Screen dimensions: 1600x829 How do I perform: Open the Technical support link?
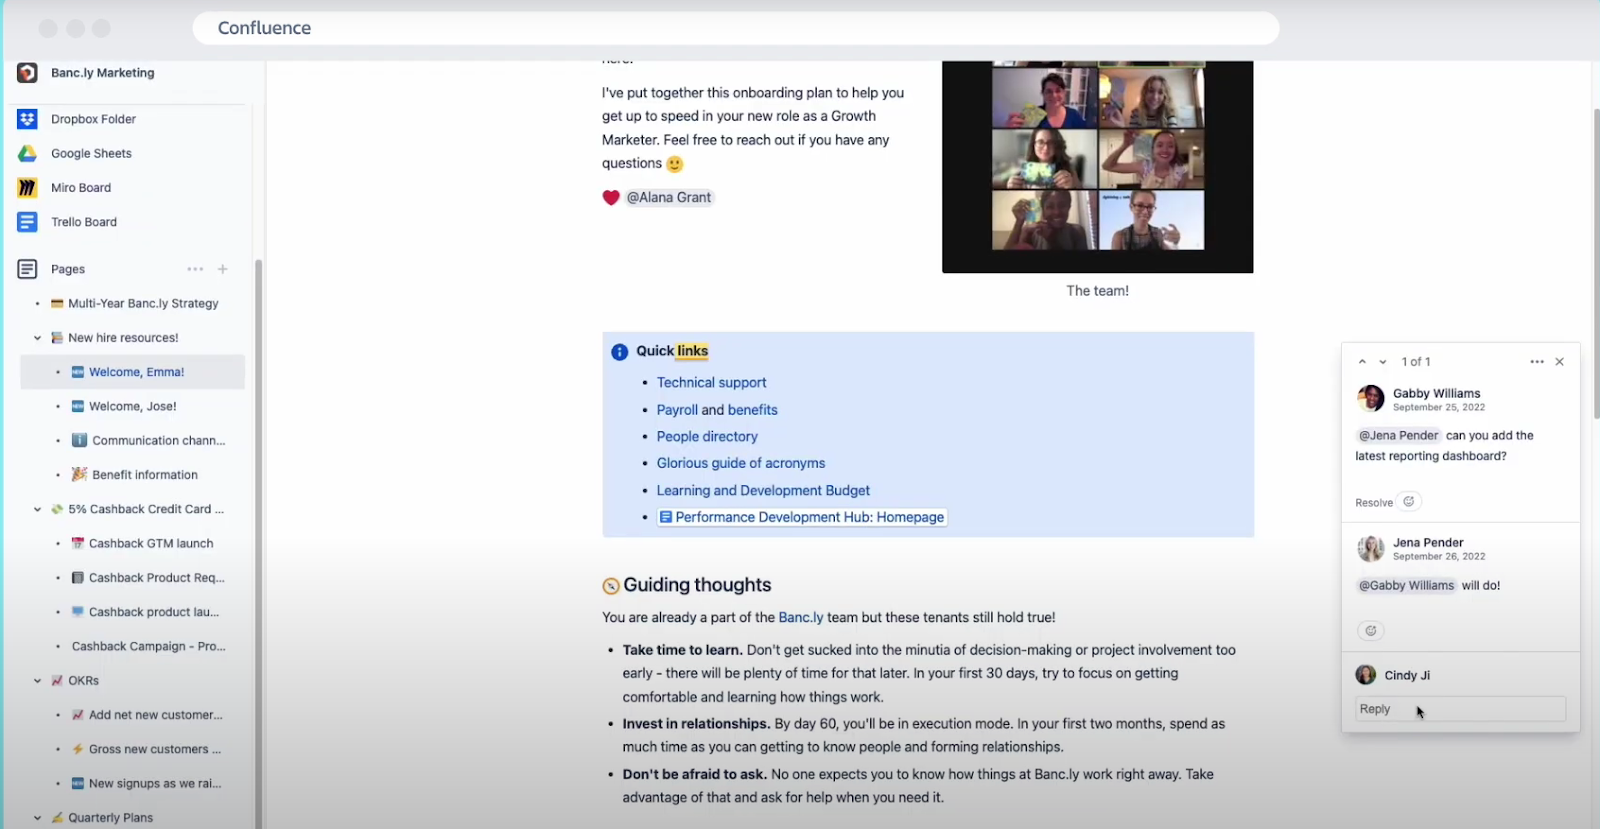pos(711,383)
